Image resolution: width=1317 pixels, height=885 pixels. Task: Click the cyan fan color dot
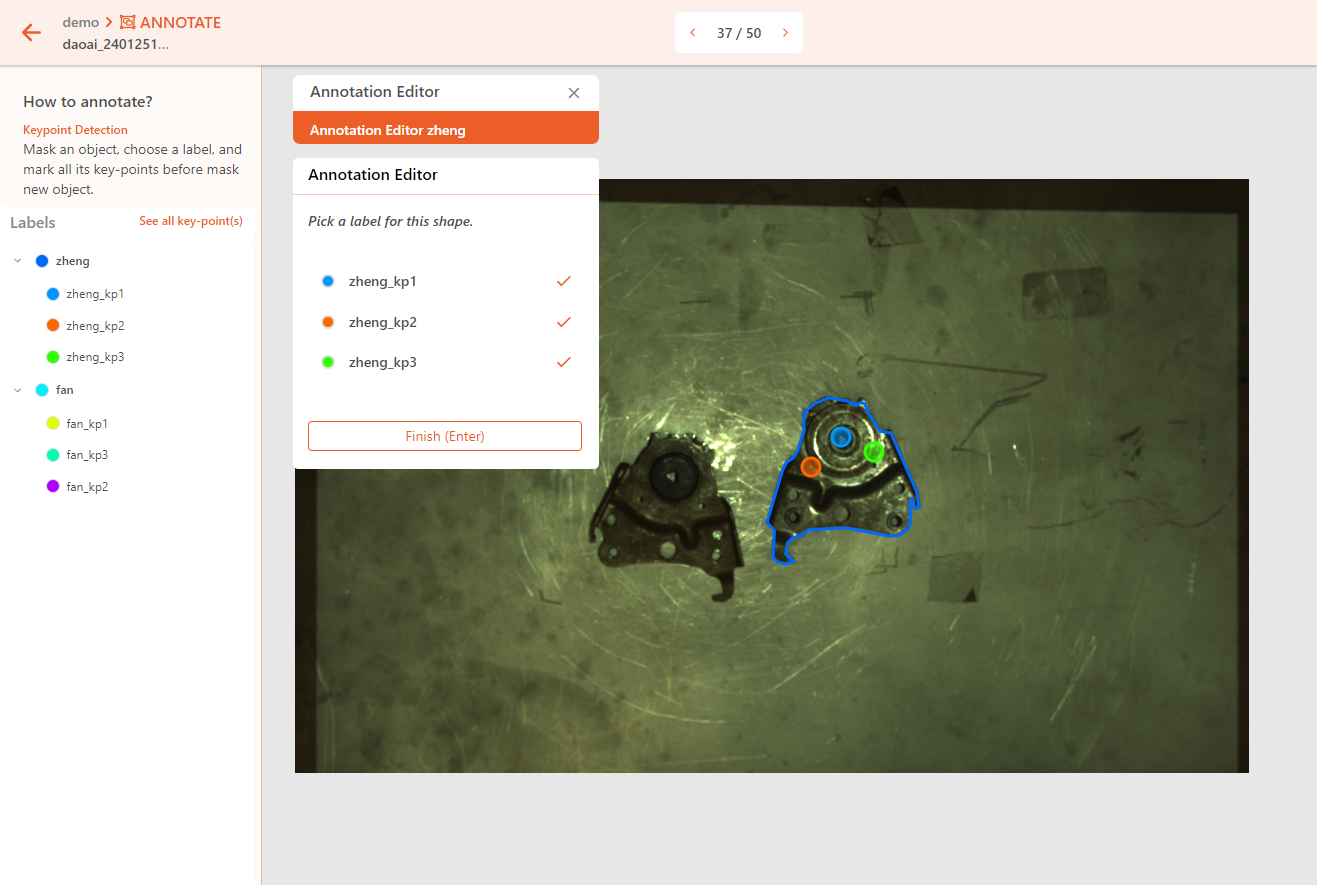(x=42, y=390)
